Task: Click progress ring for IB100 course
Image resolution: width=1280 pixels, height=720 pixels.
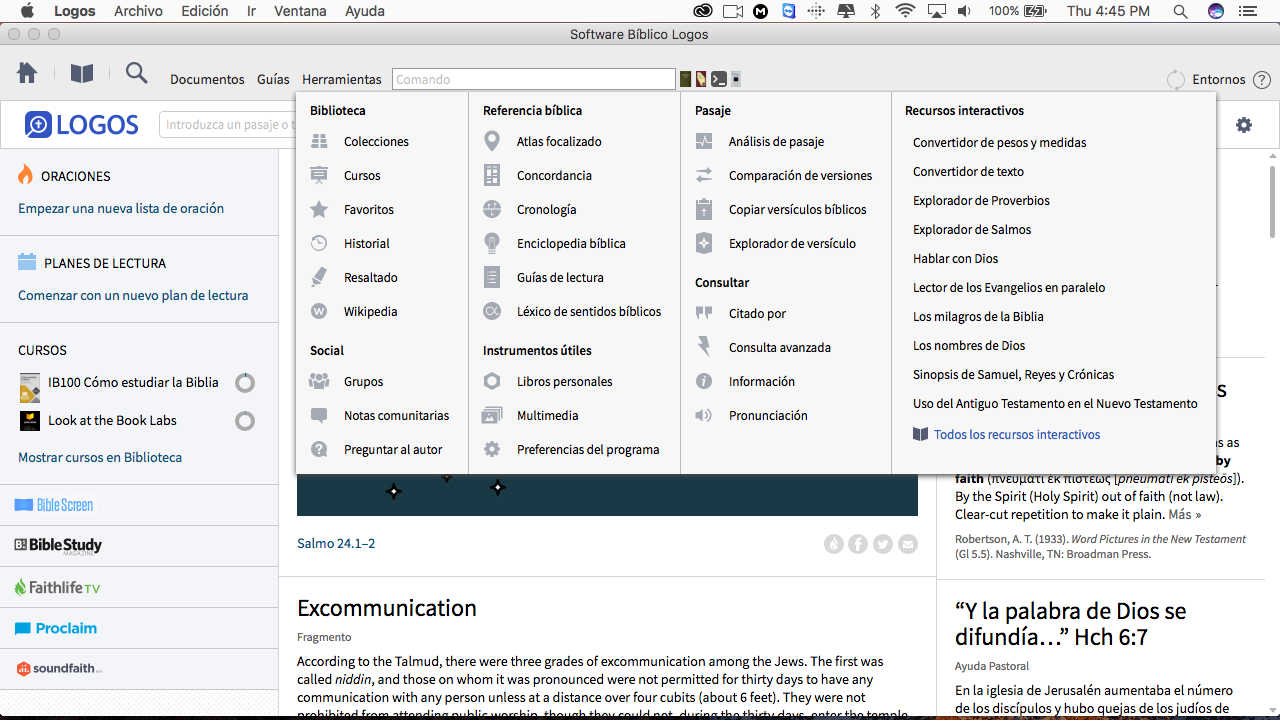Action: pos(245,383)
